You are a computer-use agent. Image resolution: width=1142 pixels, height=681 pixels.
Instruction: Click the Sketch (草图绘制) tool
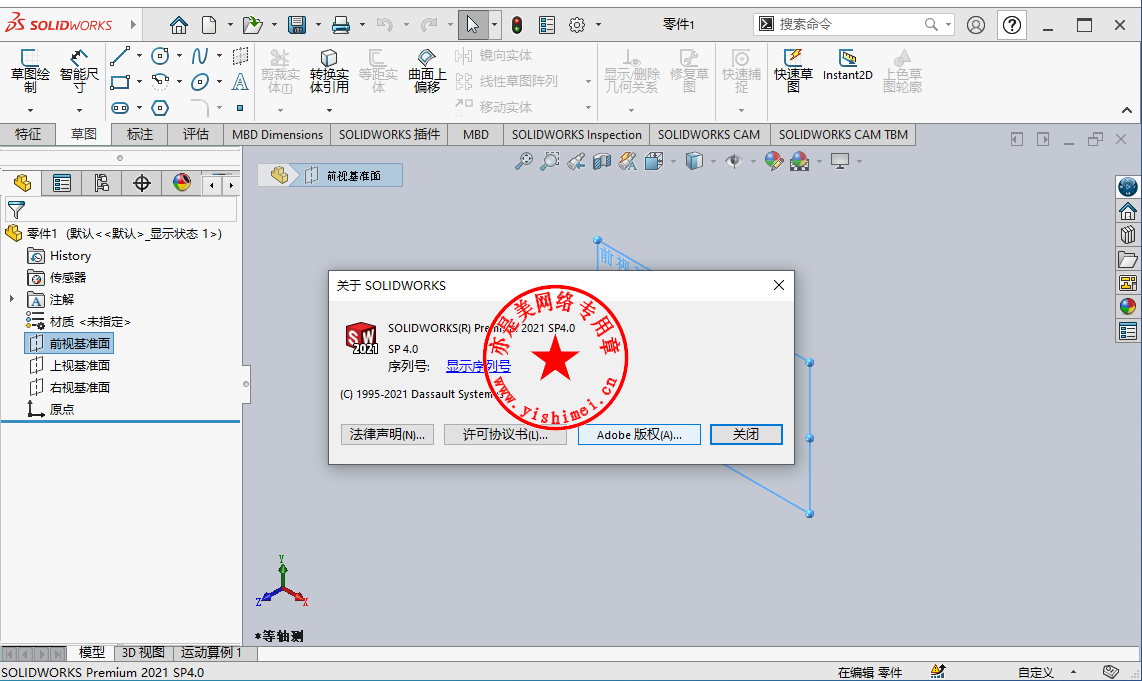30,71
